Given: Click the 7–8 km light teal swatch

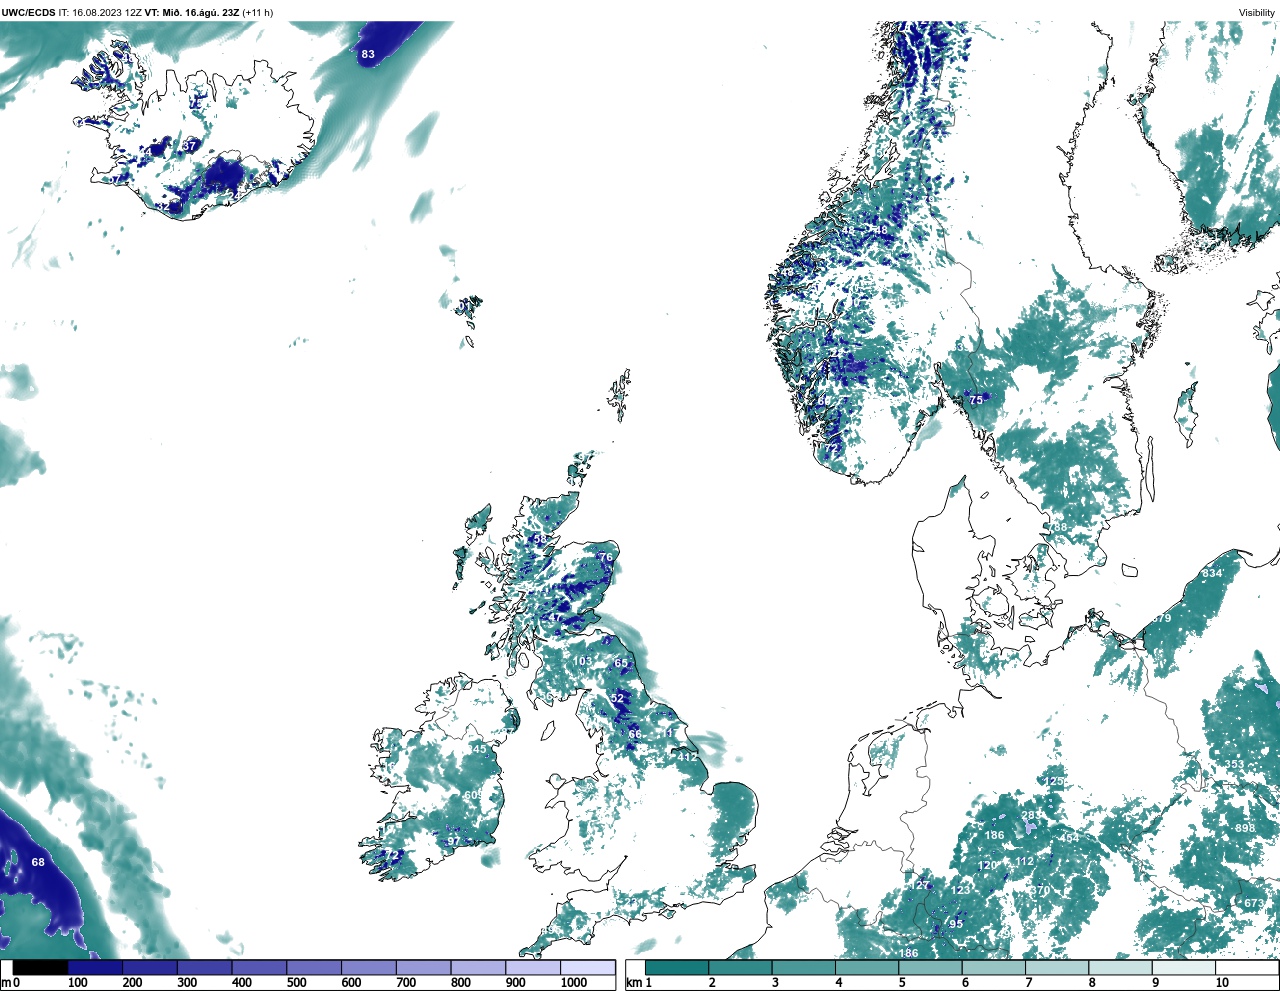Looking at the screenshot, I should click(1057, 968).
